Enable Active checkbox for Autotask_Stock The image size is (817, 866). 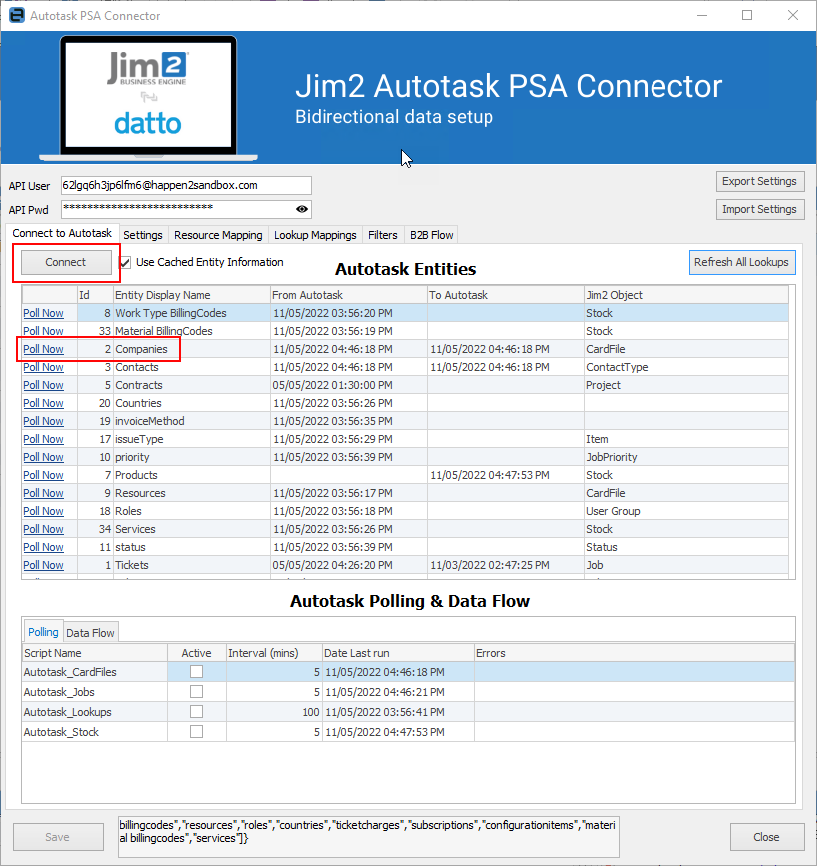[196, 731]
